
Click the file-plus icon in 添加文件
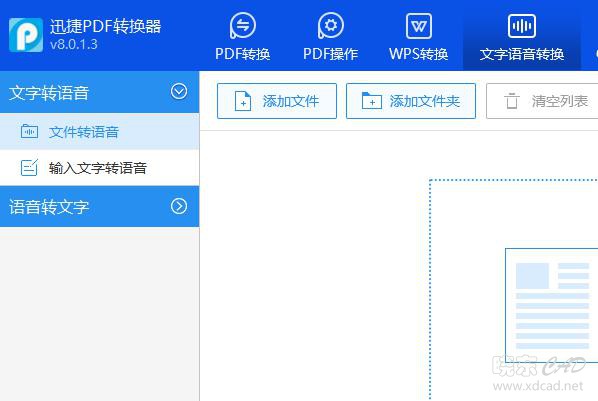pos(243,101)
